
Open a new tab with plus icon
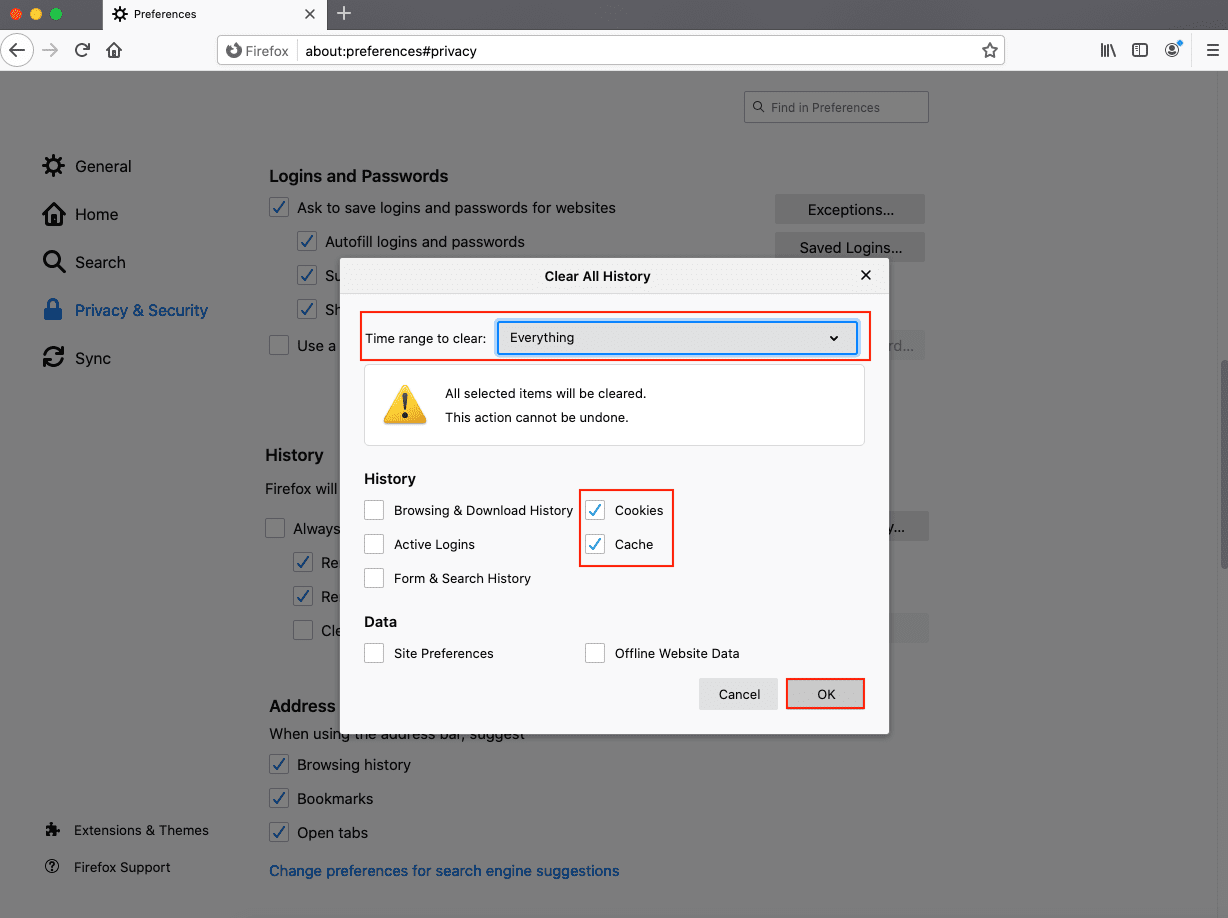click(x=344, y=14)
